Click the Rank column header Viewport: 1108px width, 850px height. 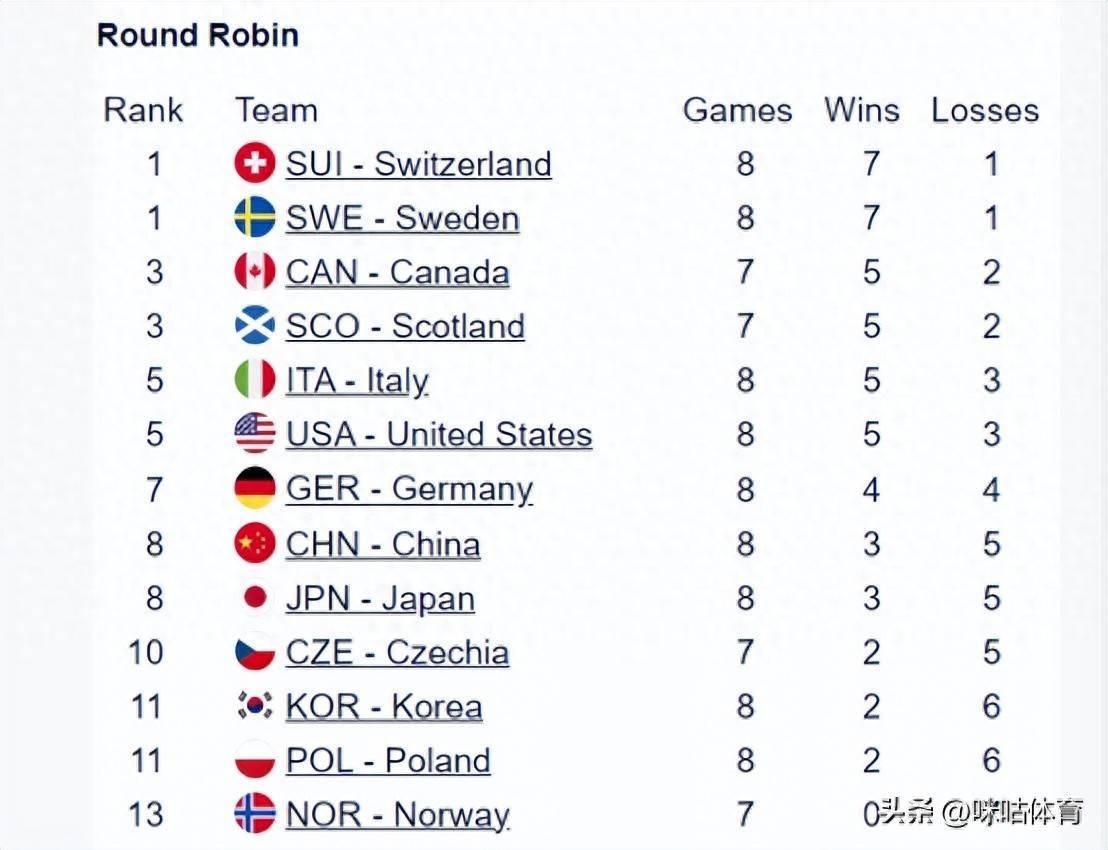tap(143, 110)
